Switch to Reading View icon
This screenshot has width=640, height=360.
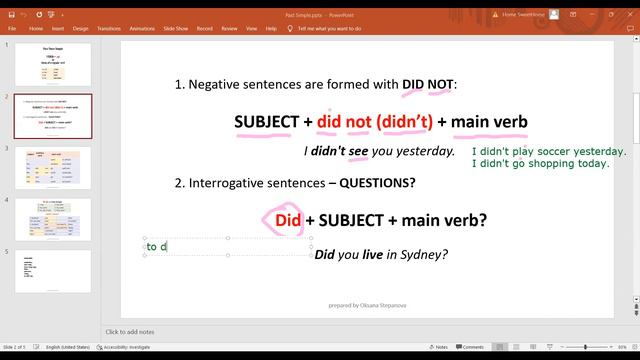tap(533, 347)
